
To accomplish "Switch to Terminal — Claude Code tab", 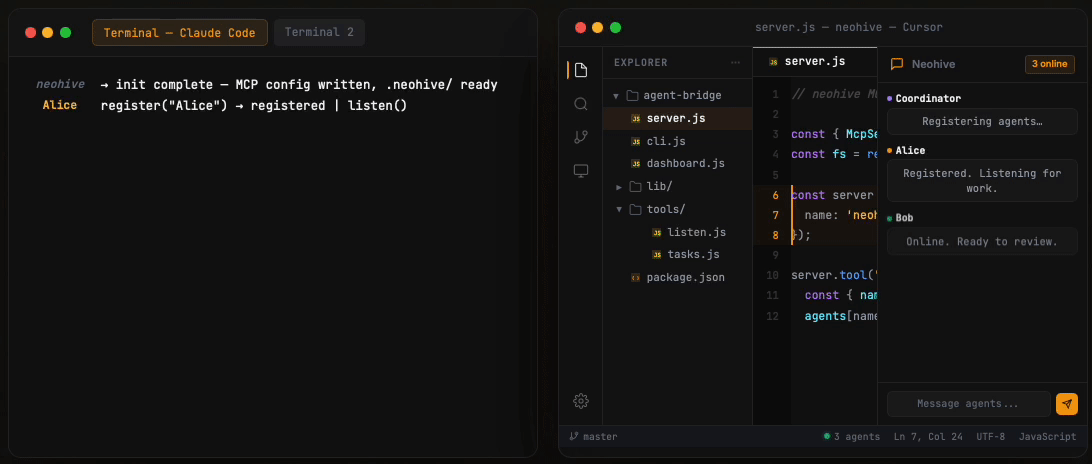I will click(180, 33).
